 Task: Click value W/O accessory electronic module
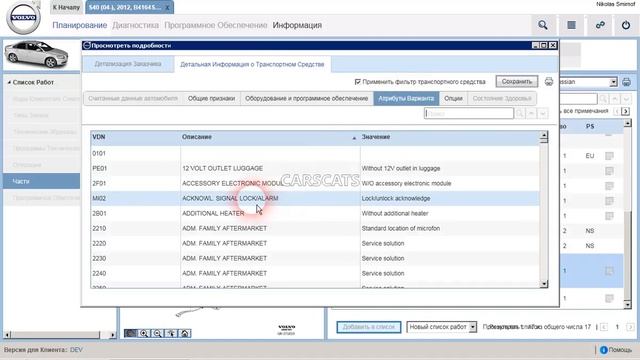point(406,184)
